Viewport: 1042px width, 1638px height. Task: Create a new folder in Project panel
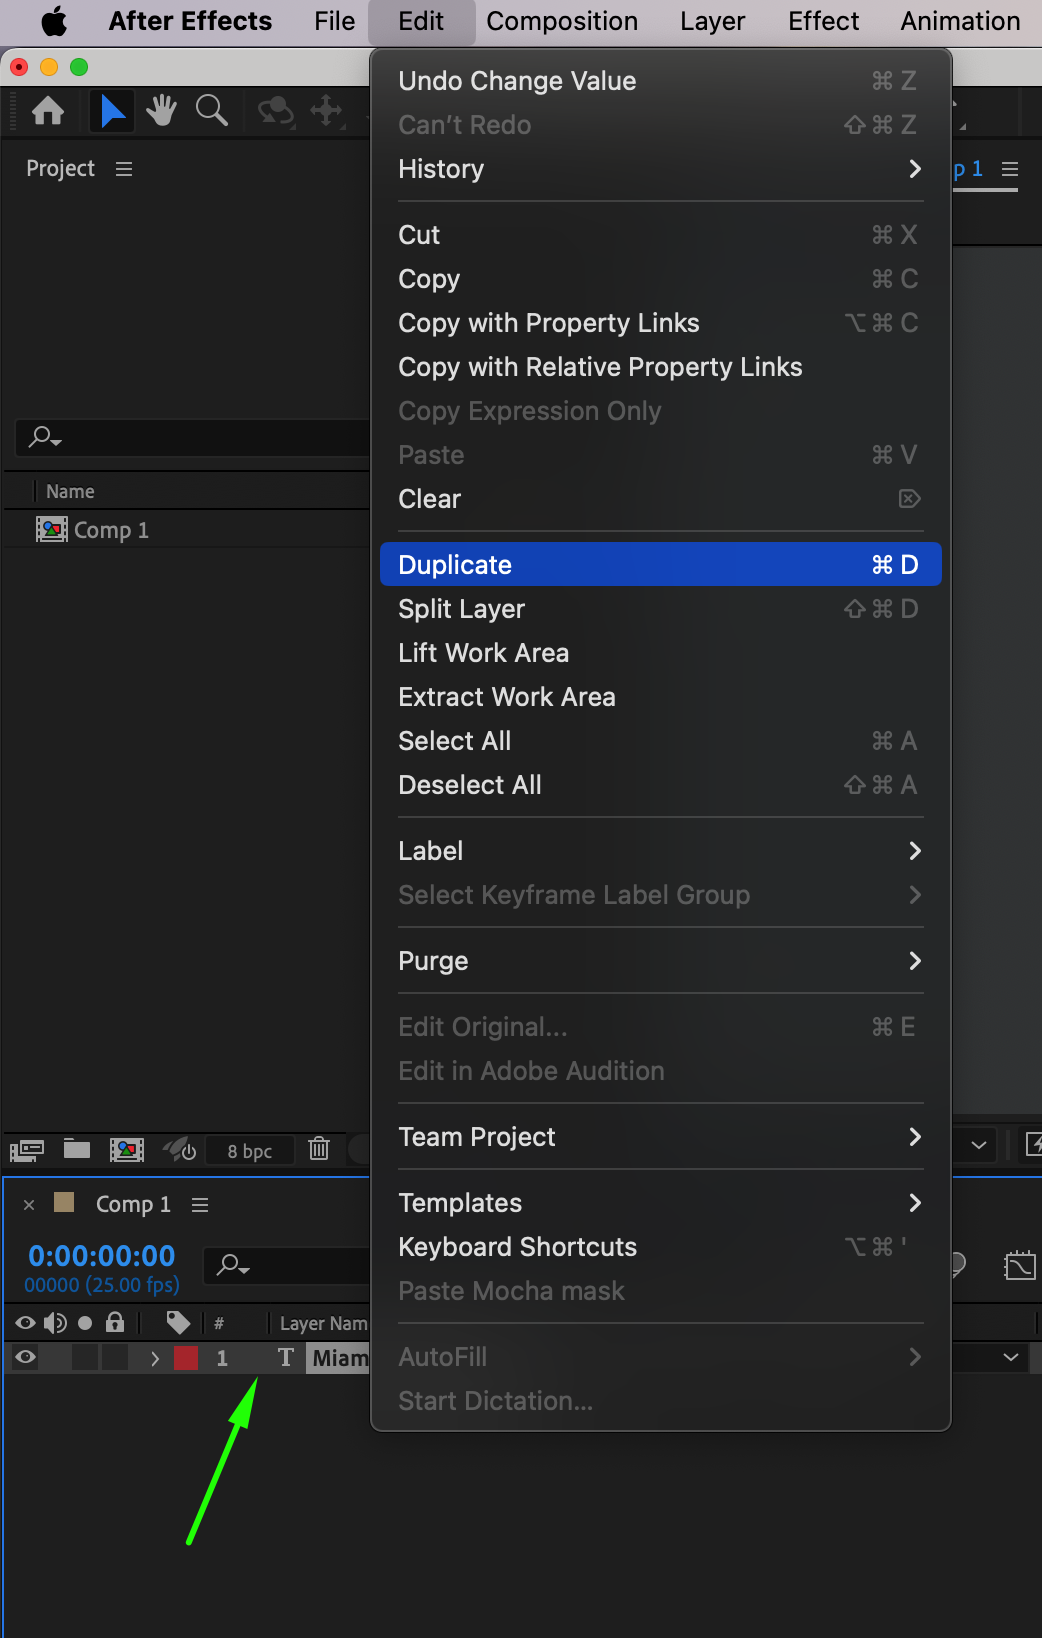[x=77, y=1149]
